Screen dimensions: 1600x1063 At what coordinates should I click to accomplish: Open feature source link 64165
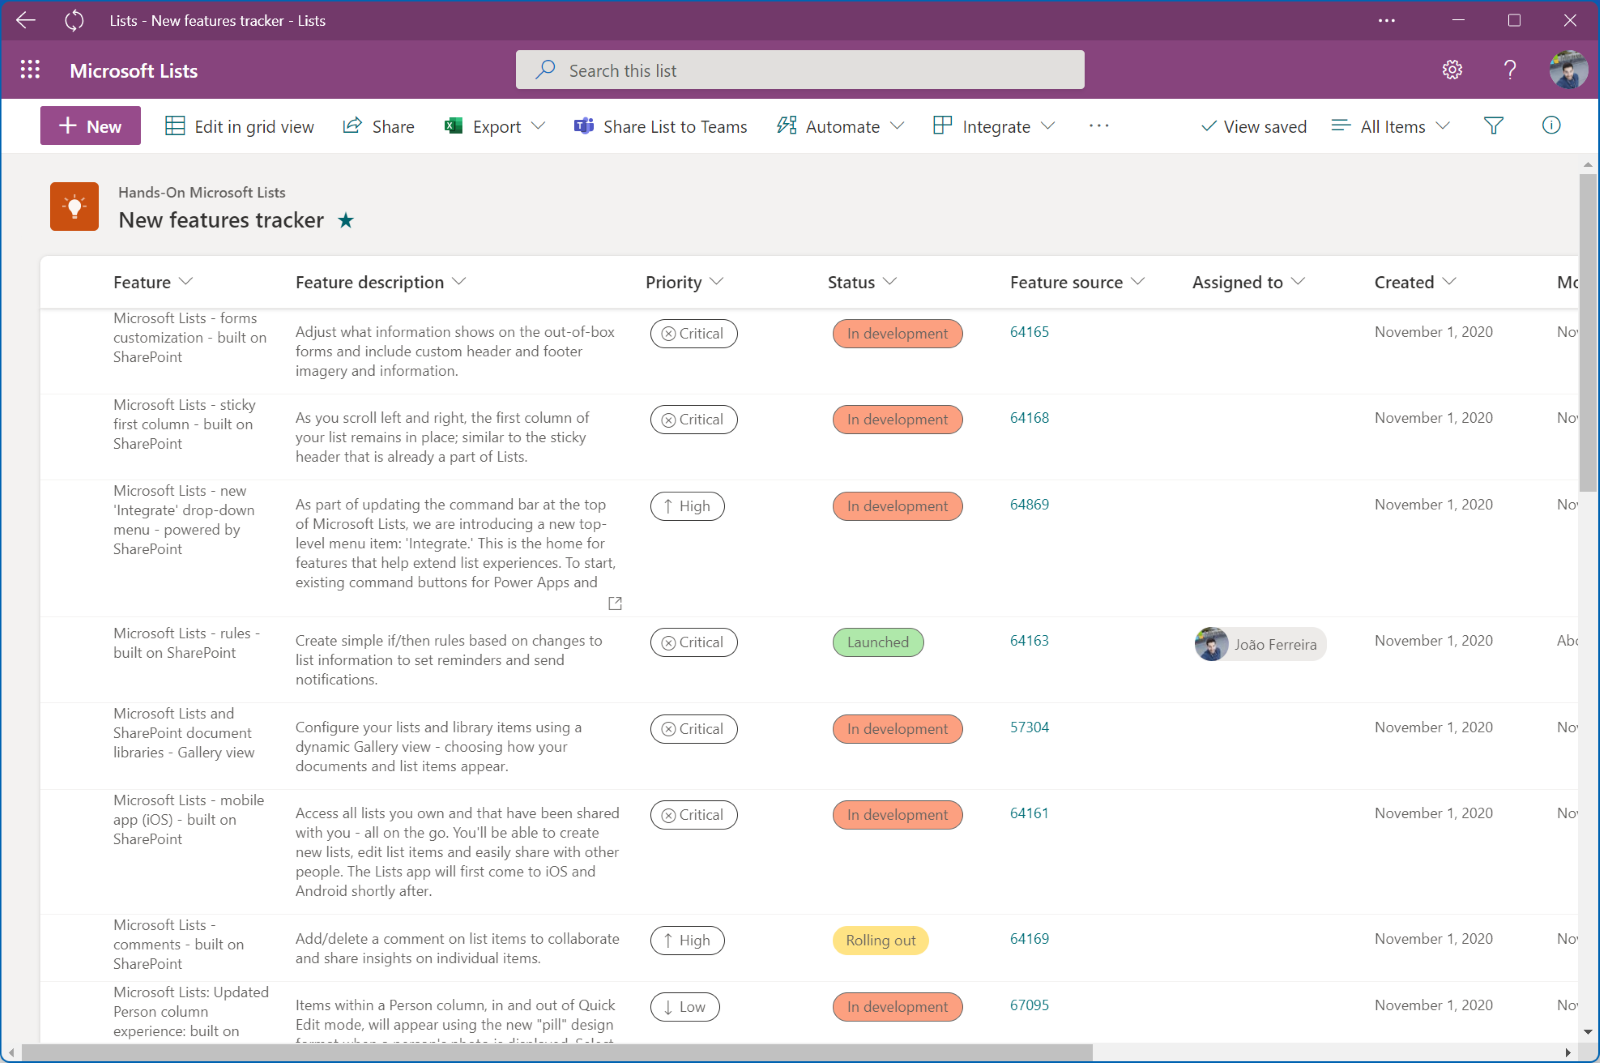pyautogui.click(x=1029, y=332)
